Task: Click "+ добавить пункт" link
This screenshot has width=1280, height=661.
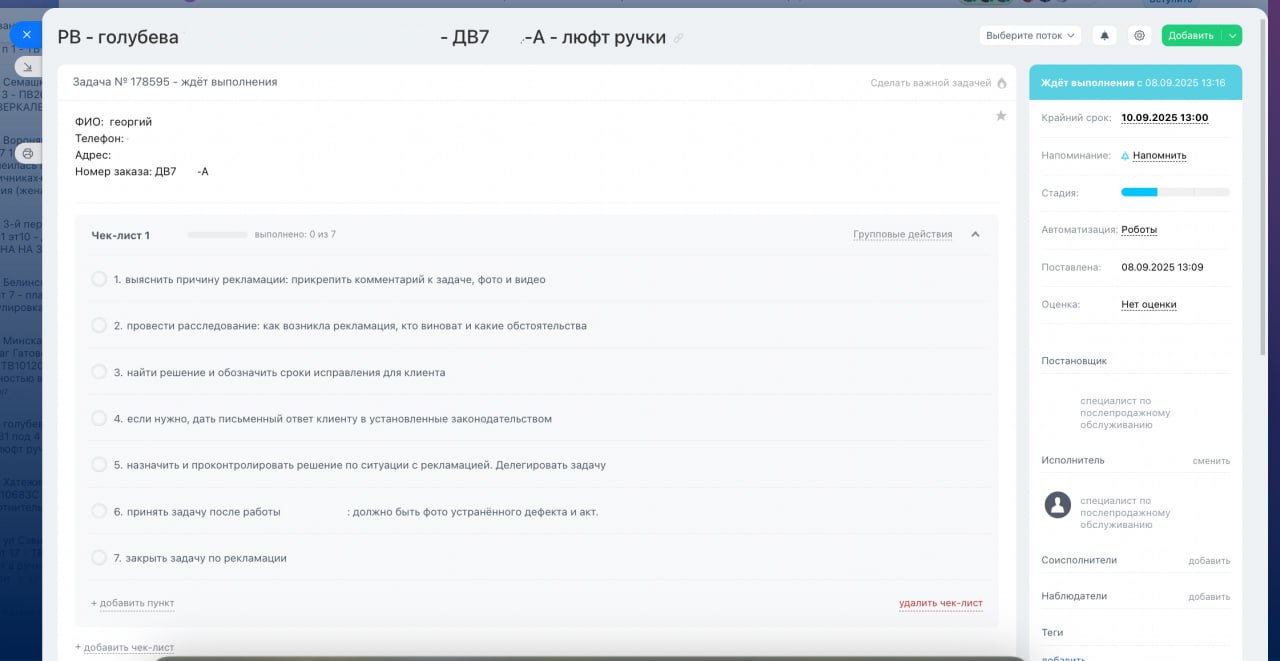Action: point(133,603)
